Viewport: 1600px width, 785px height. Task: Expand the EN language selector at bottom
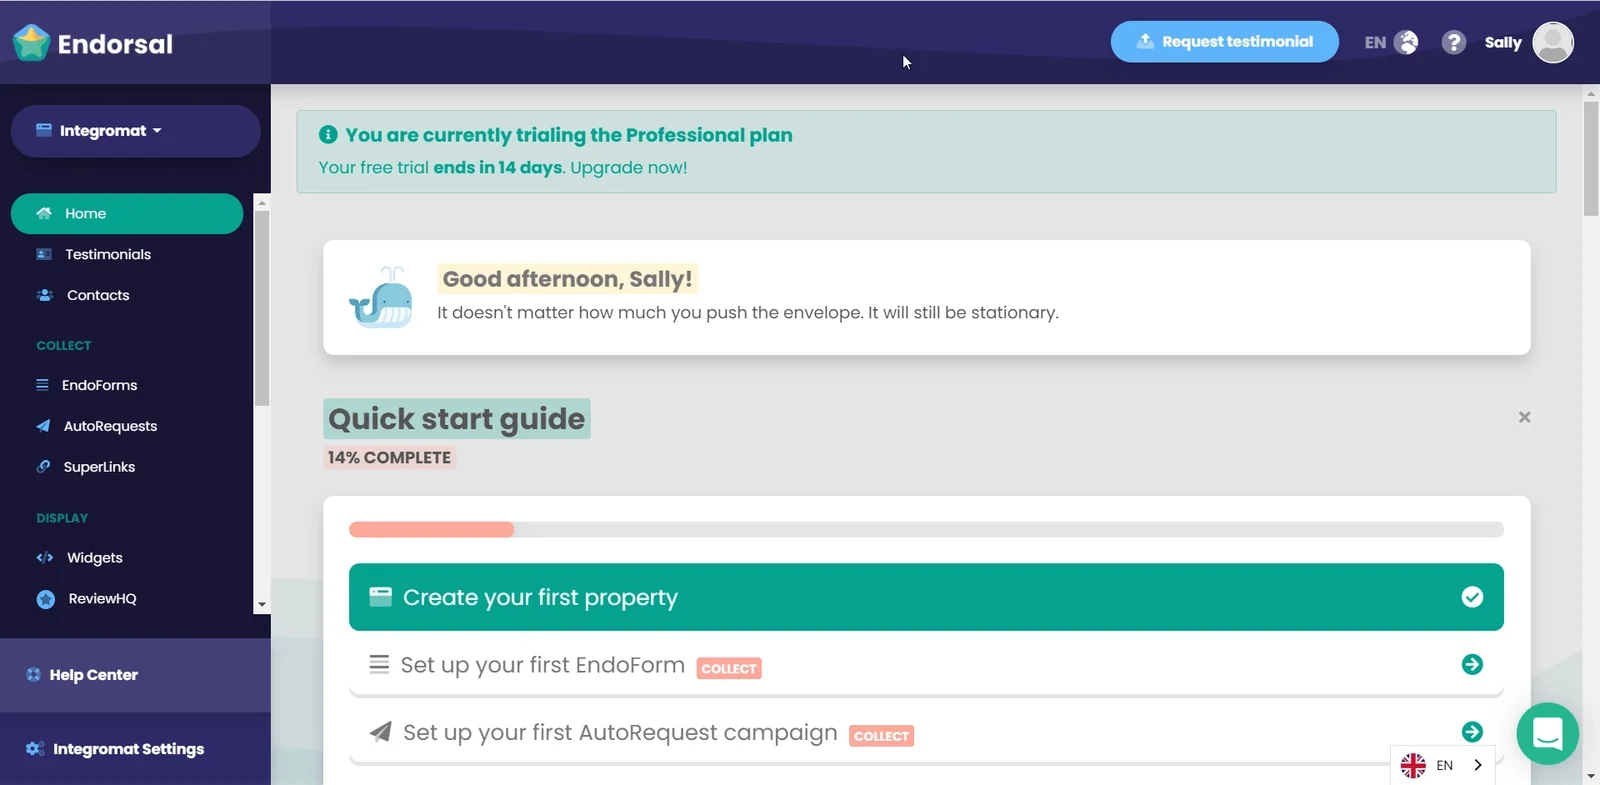[1442, 765]
